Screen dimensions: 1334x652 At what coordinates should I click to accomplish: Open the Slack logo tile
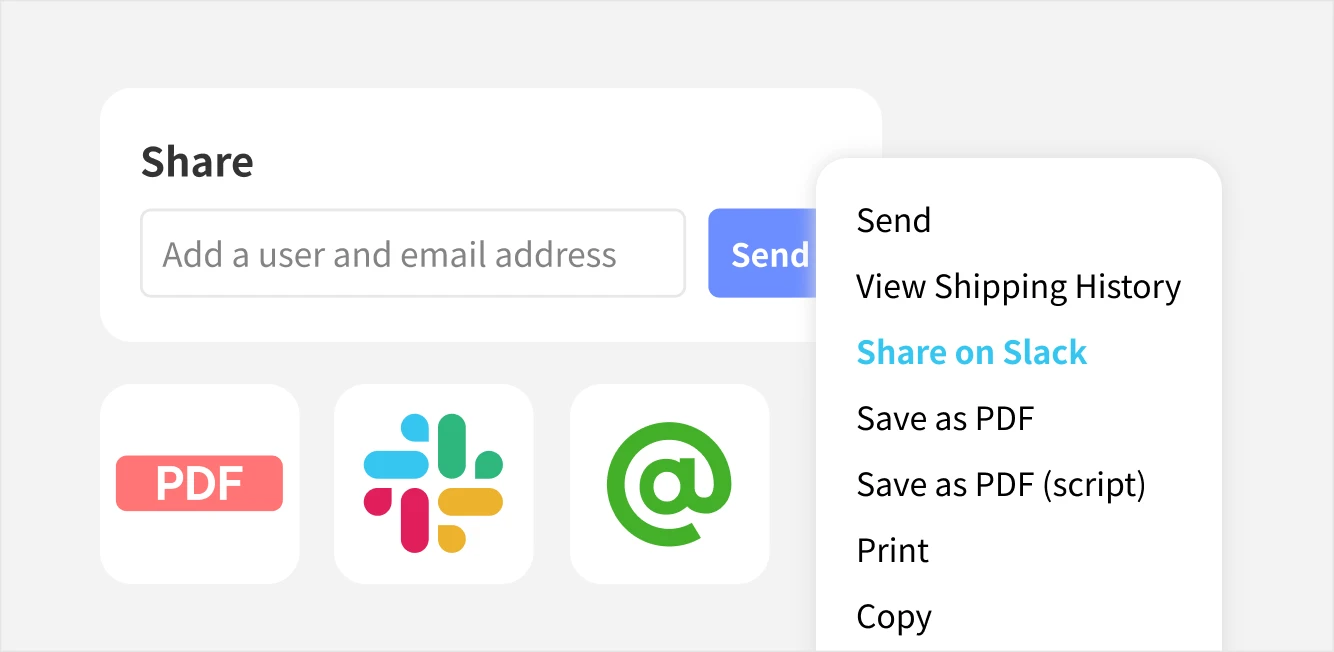coord(433,484)
